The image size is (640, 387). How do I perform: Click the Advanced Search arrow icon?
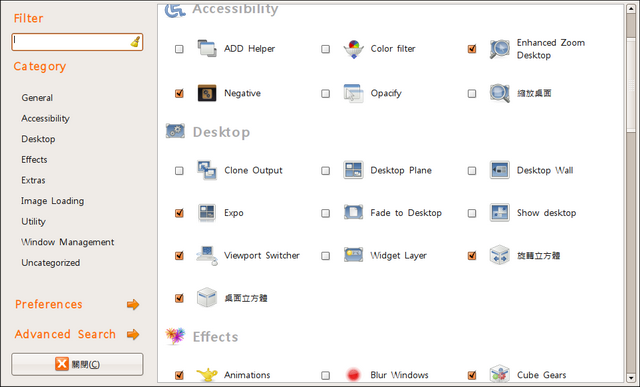133,335
